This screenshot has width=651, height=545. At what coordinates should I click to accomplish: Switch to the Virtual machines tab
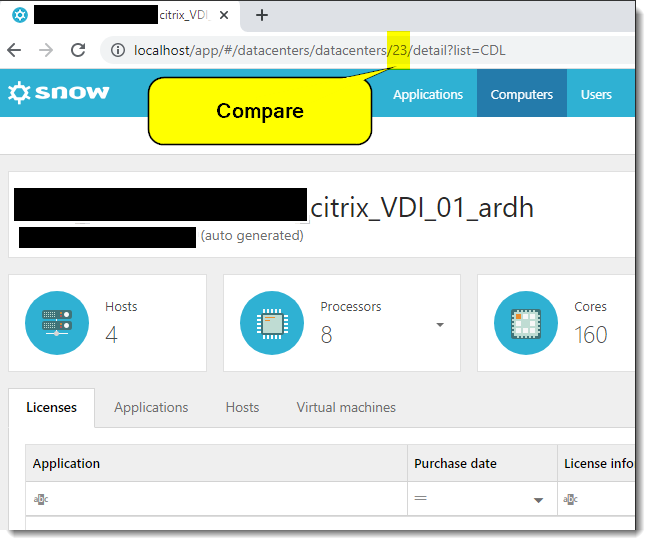coord(346,408)
